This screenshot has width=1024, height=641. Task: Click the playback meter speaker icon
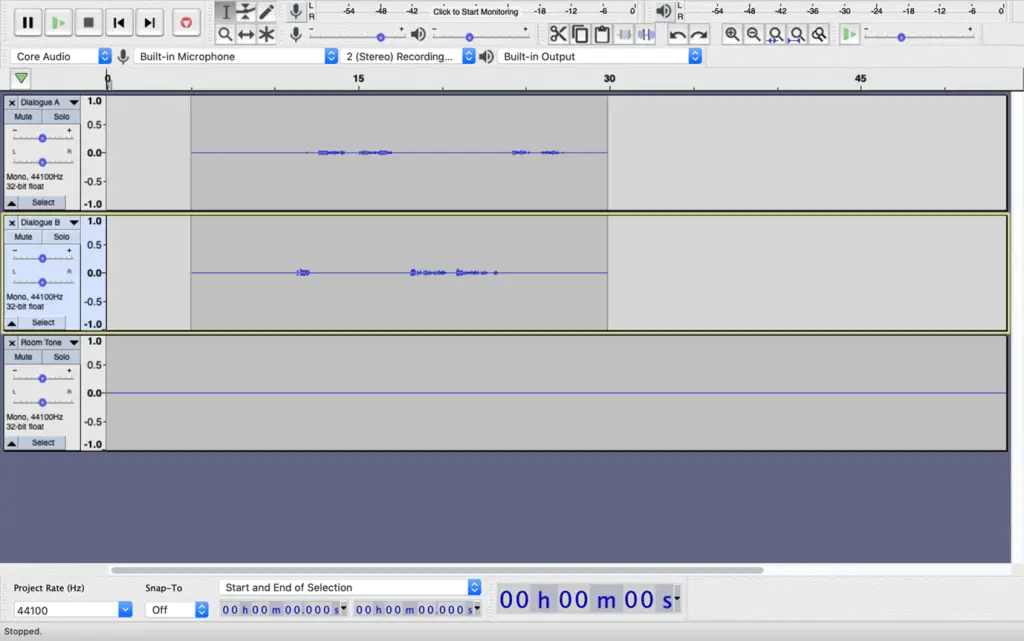click(x=664, y=11)
